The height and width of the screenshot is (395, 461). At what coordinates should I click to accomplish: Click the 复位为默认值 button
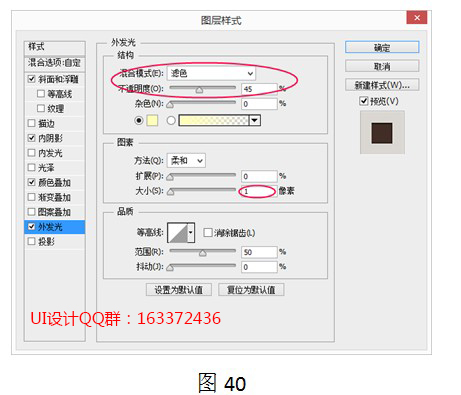[251, 290]
